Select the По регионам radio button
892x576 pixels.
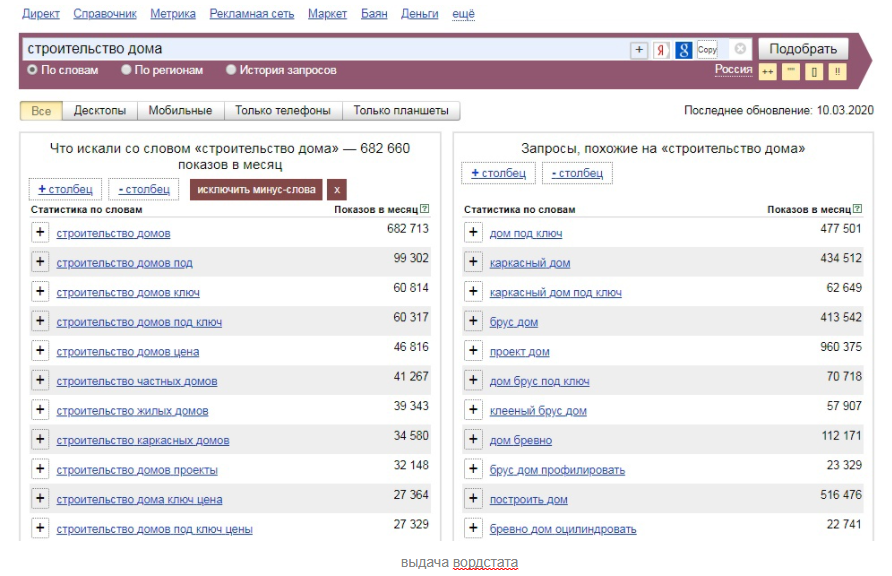126,69
